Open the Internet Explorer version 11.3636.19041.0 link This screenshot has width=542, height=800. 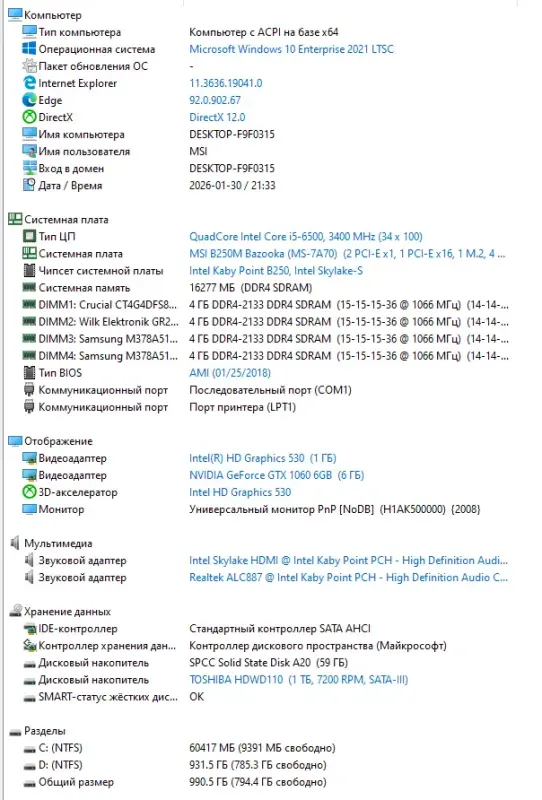(x=226, y=83)
